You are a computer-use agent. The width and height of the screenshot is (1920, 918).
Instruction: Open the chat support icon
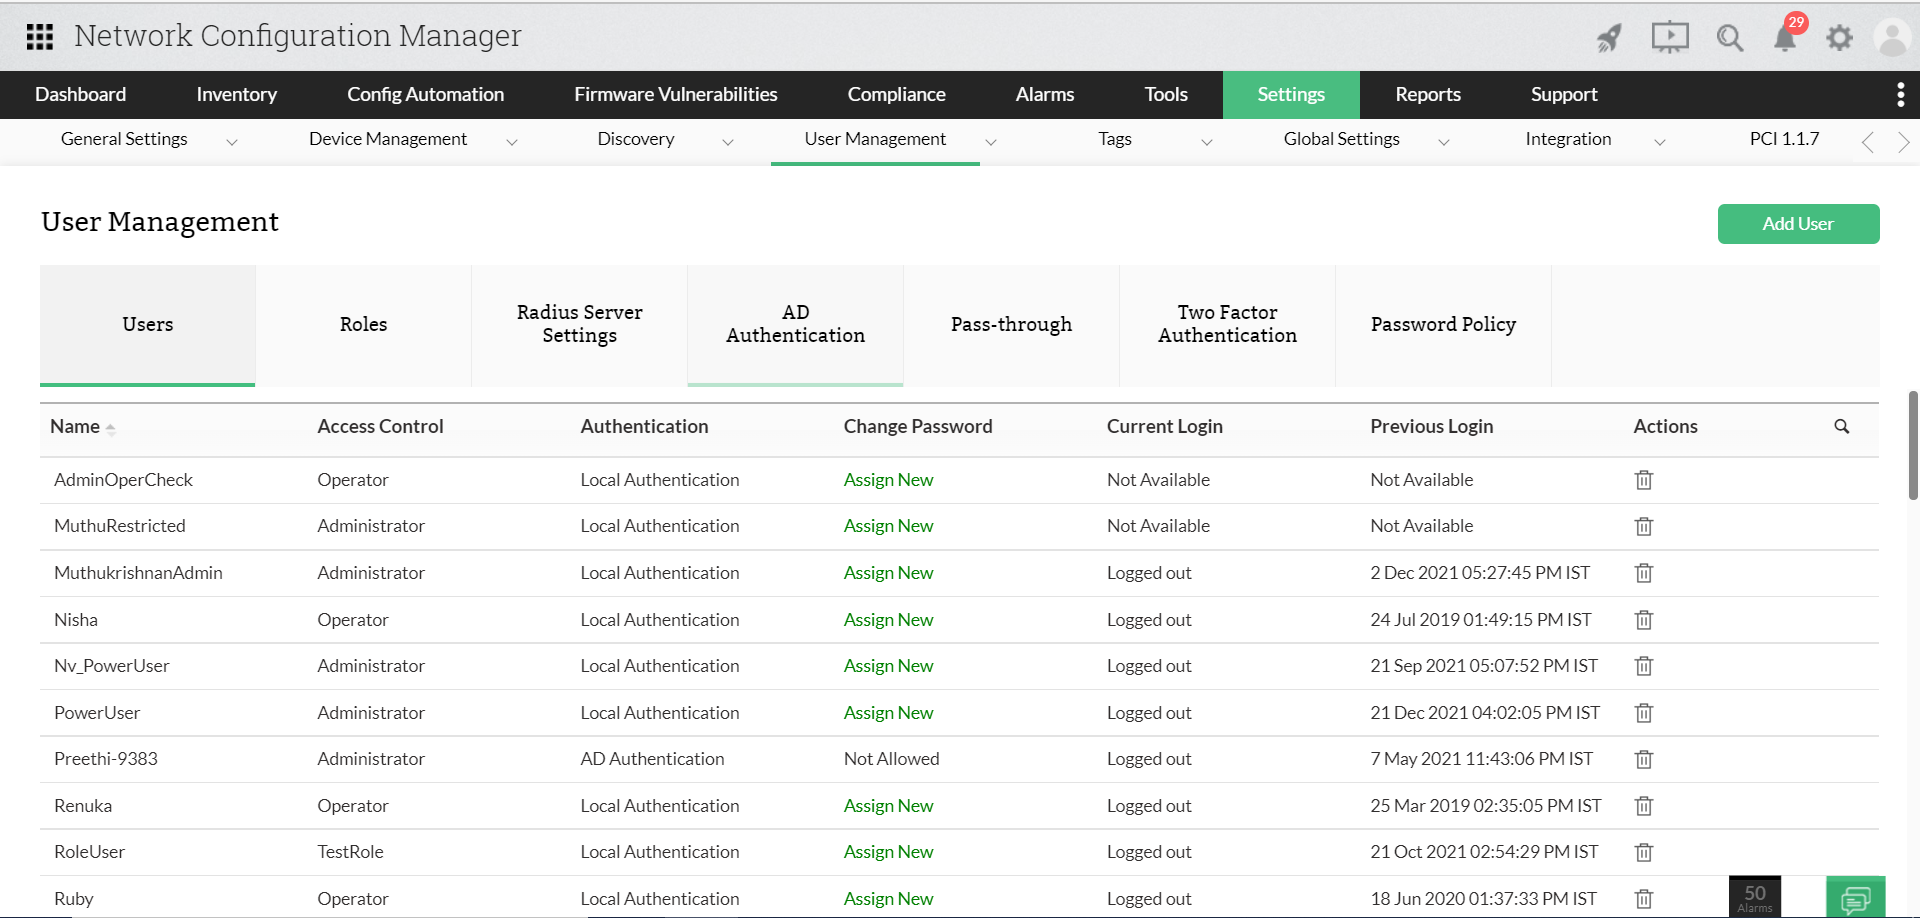1855,898
